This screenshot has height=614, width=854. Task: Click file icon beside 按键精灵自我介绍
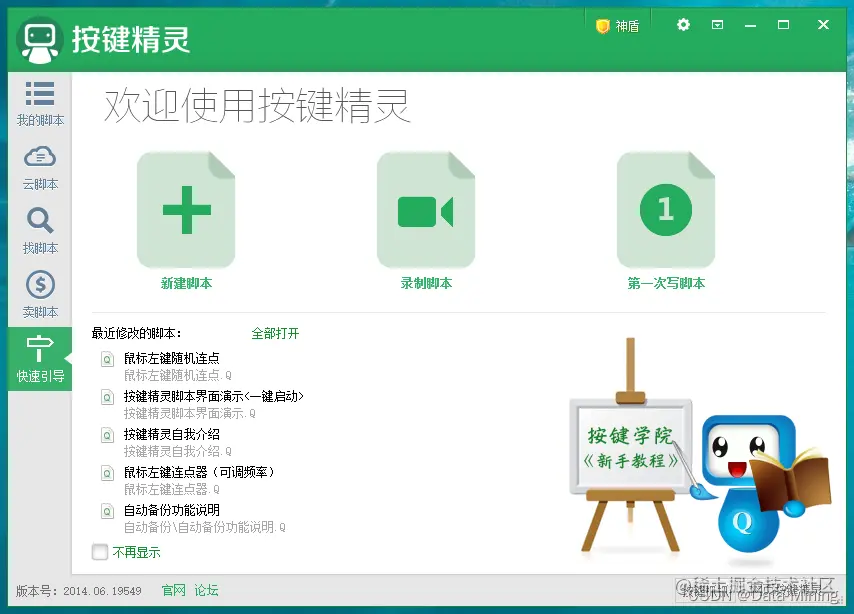[x=107, y=435]
